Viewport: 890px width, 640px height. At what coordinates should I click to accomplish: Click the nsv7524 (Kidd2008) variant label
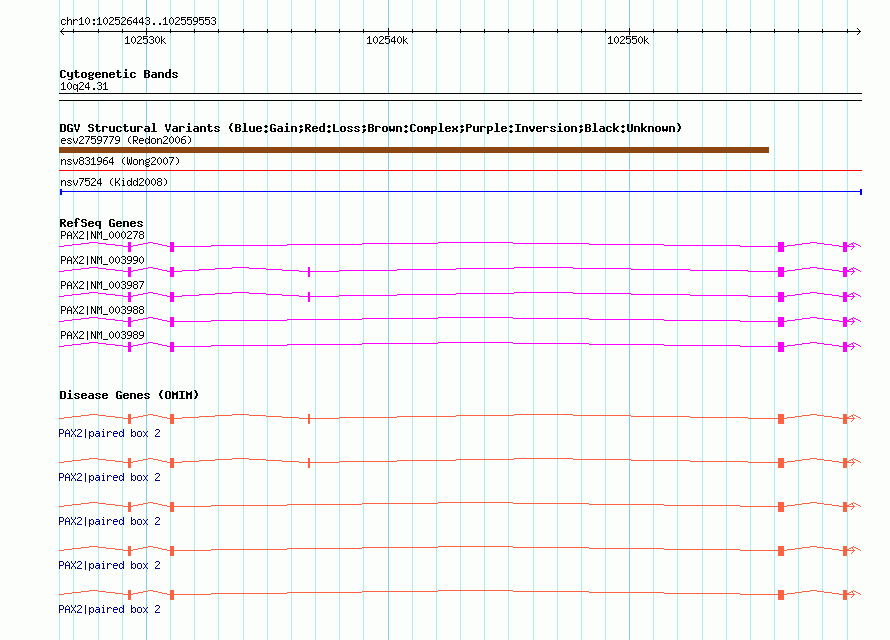[114, 182]
